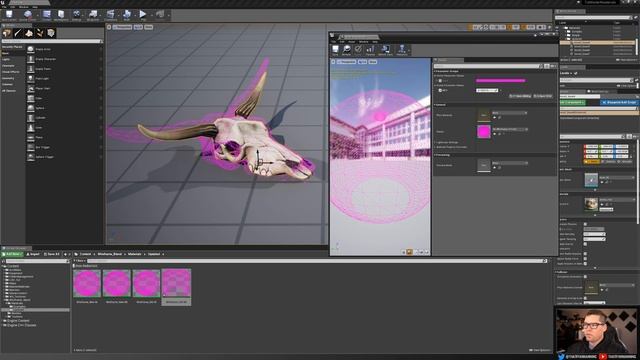Click Hierarchy in material instance toolbar
Viewport: 640px width, 360px height.
pos(402,50)
